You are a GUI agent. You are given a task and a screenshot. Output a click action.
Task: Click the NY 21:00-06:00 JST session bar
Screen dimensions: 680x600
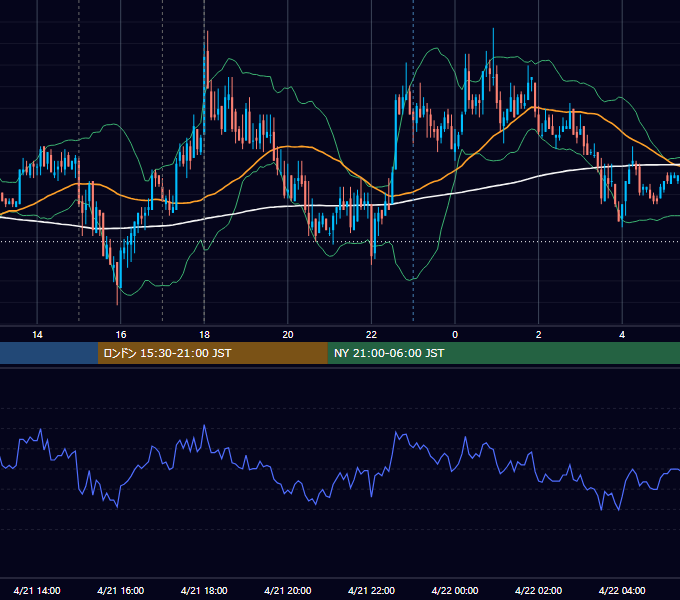point(503,353)
